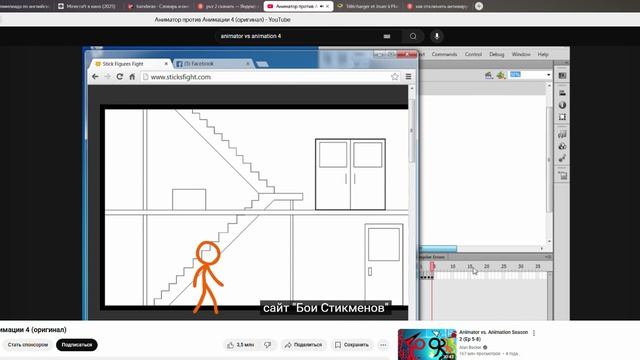Click the red playhead on the Flash timeline

coord(432,267)
